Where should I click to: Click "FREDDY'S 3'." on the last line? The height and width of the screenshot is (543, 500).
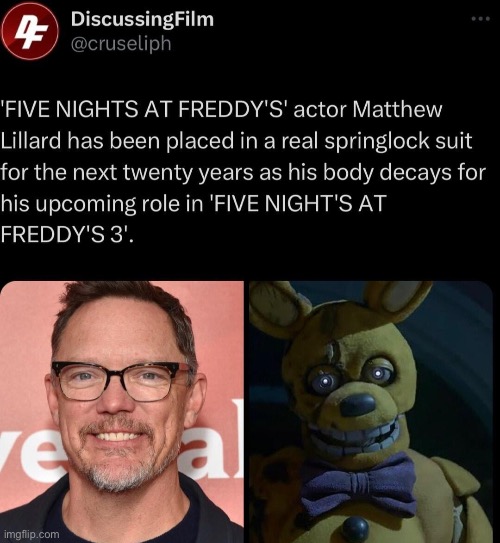point(67,235)
